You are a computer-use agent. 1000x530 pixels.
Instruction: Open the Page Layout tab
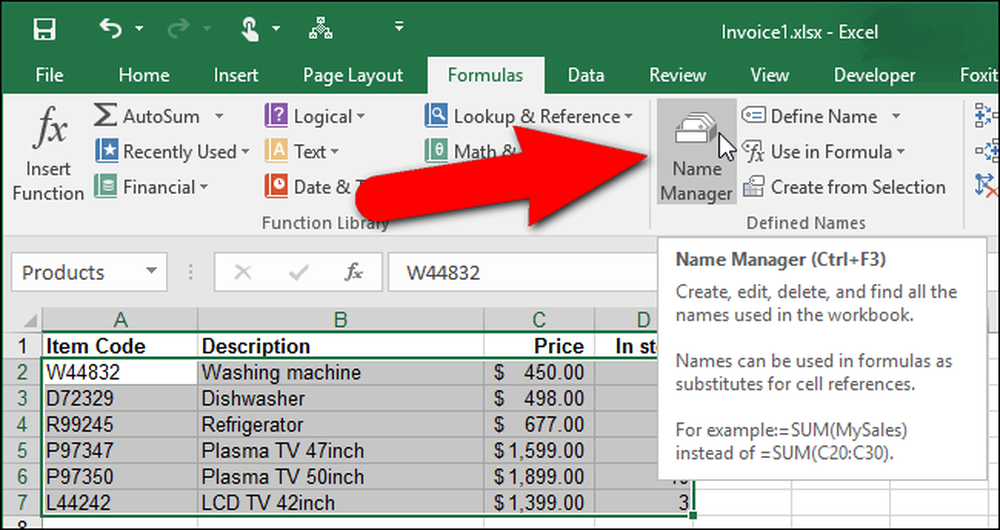click(x=353, y=75)
